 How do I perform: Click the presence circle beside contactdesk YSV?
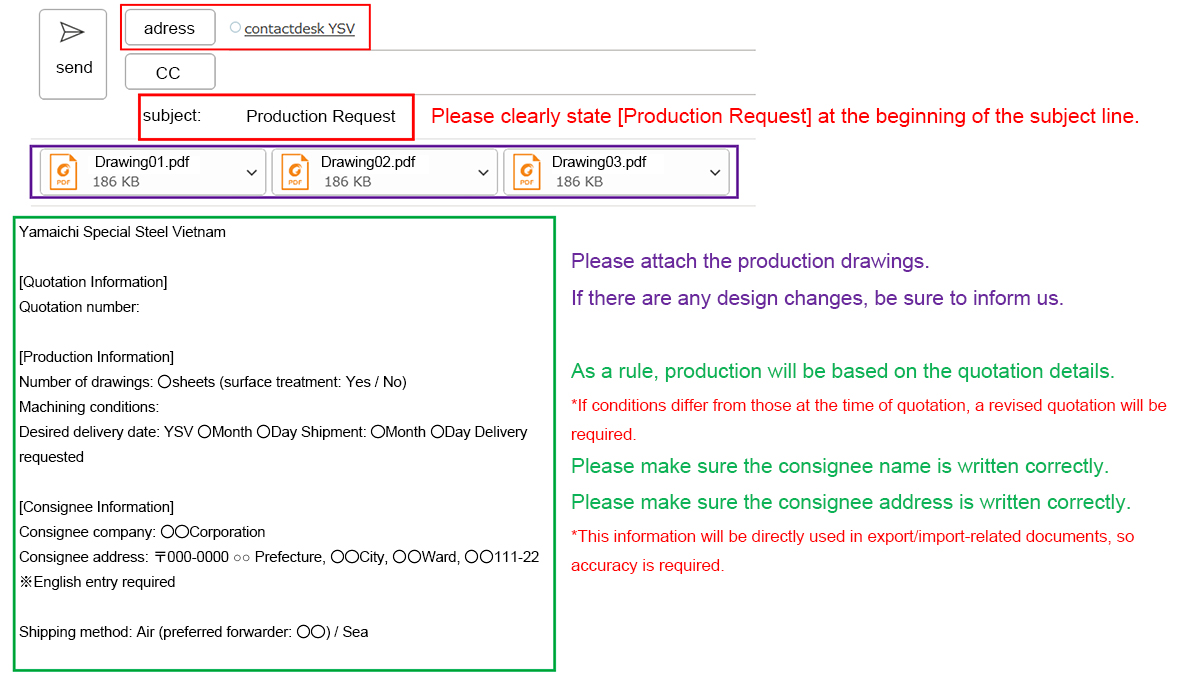235,28
